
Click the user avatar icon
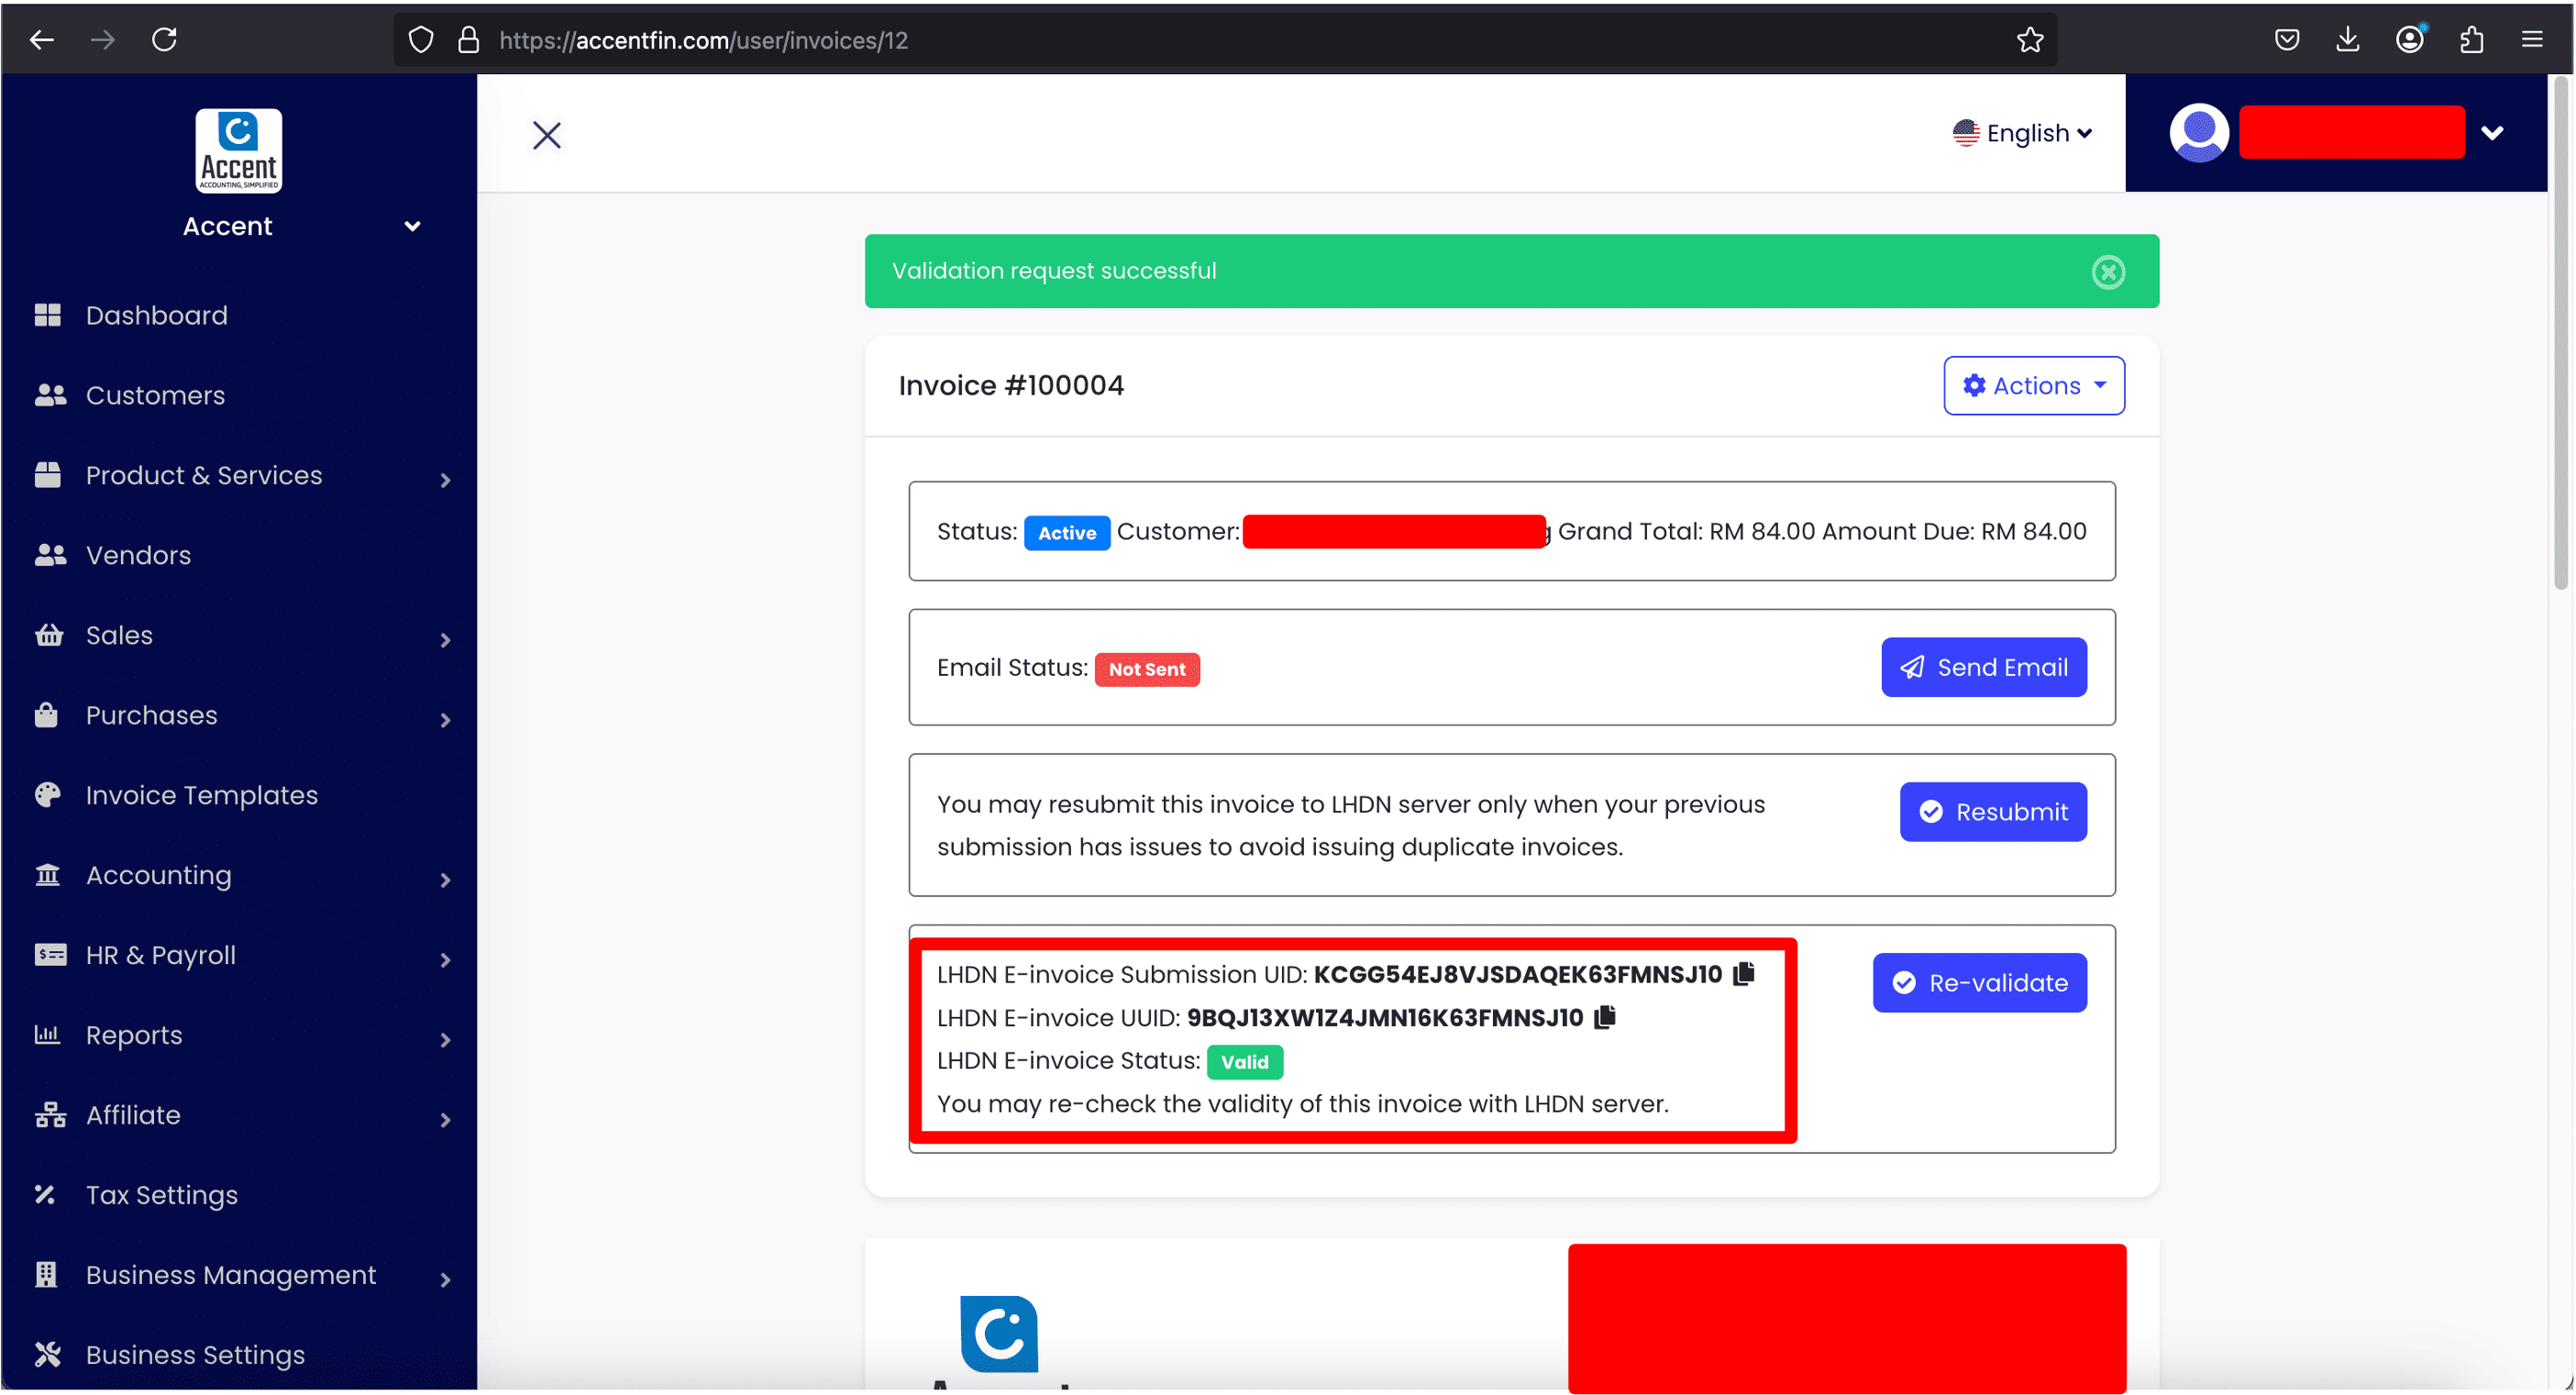pos(2198,132)
